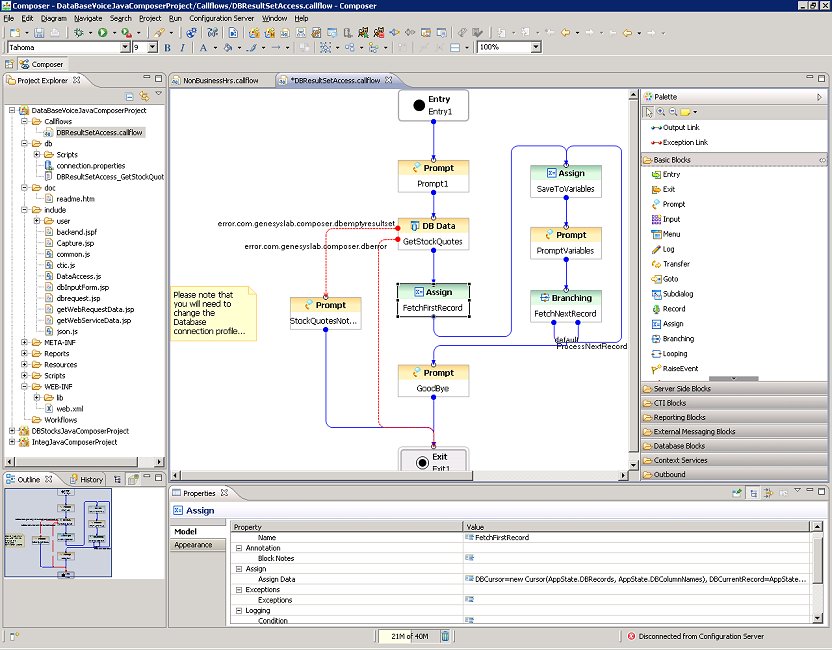832x650 pixels.
Task: Click the Link with Editor icon in Project Explorer
Action: 144,96
